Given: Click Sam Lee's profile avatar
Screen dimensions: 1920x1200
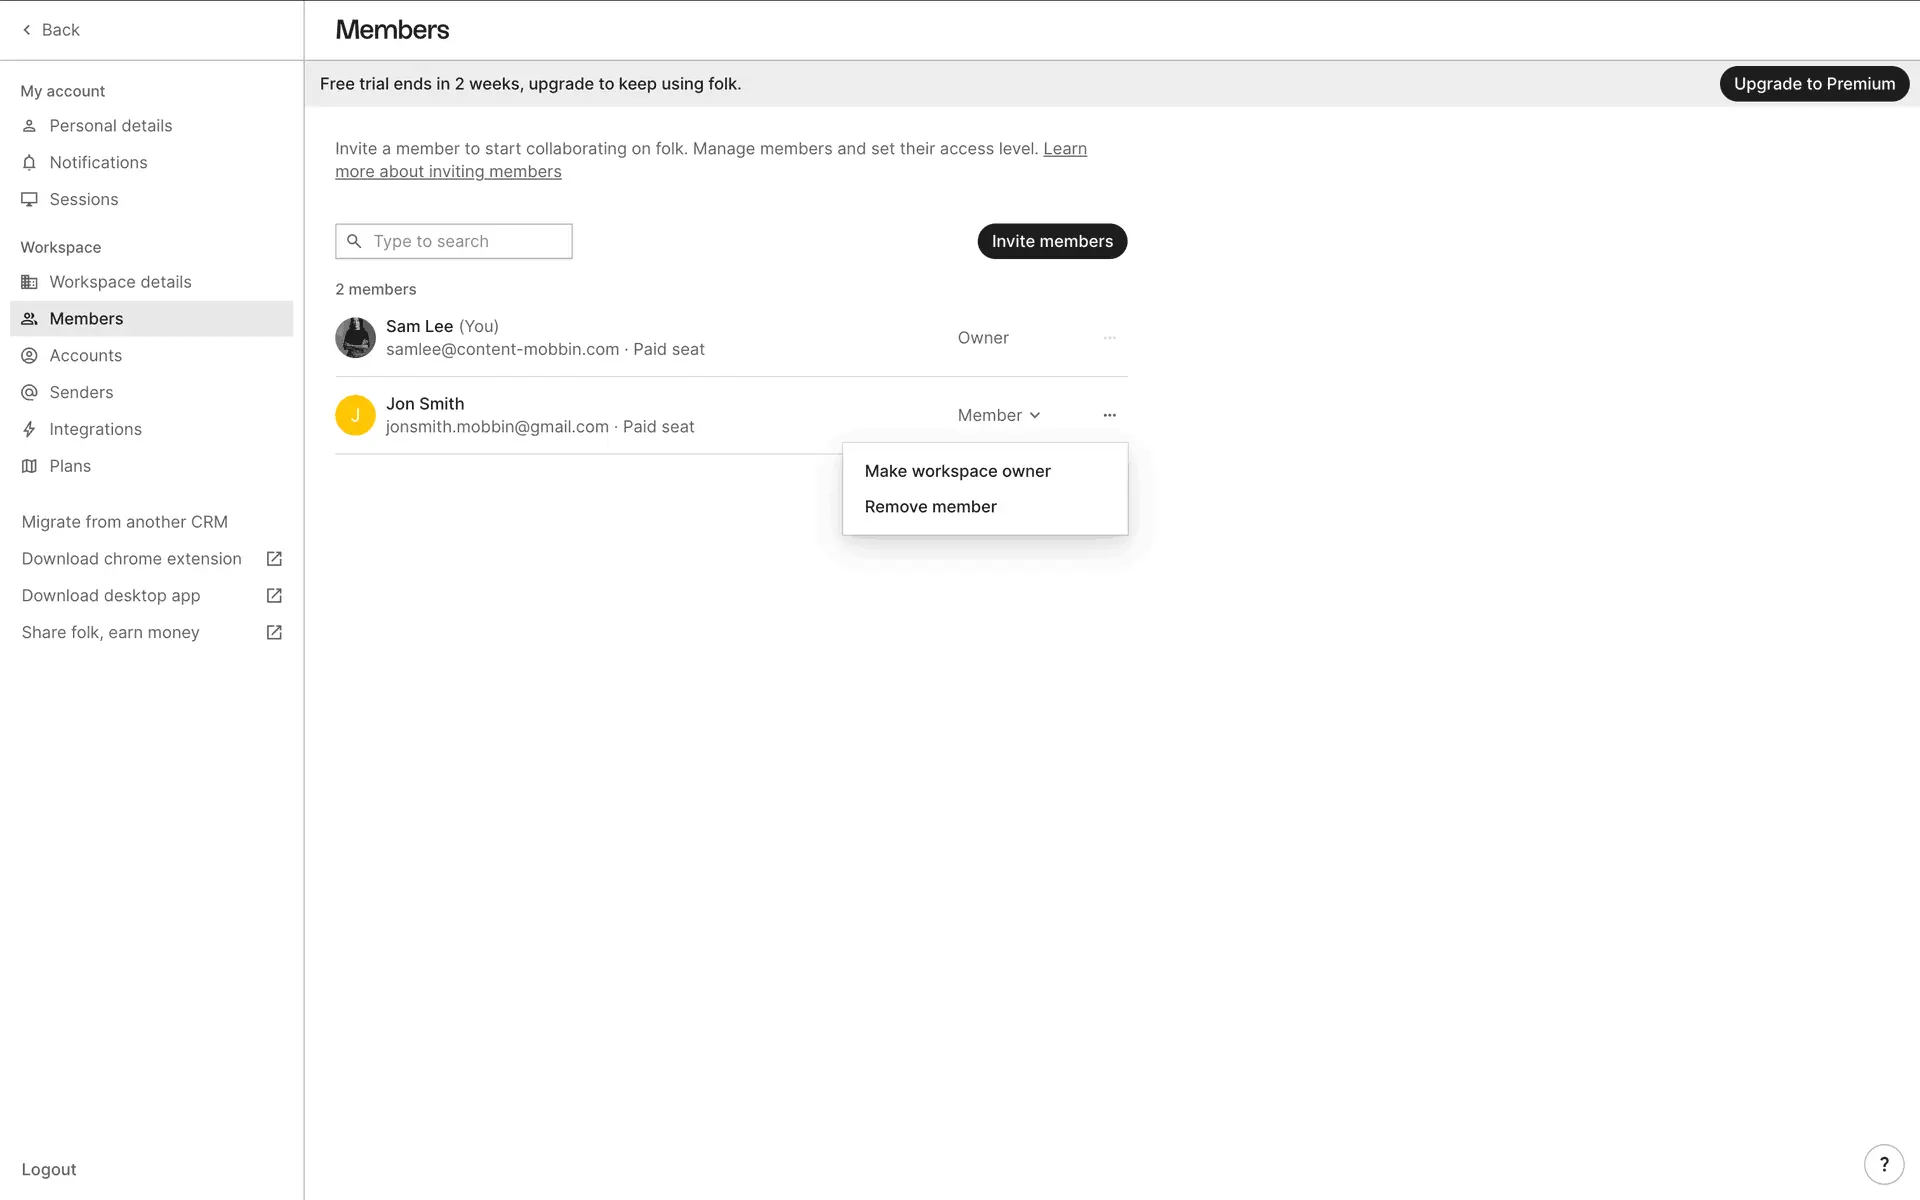Looking at the screenshot, I should pyautogui.click(x=355, y=338).
